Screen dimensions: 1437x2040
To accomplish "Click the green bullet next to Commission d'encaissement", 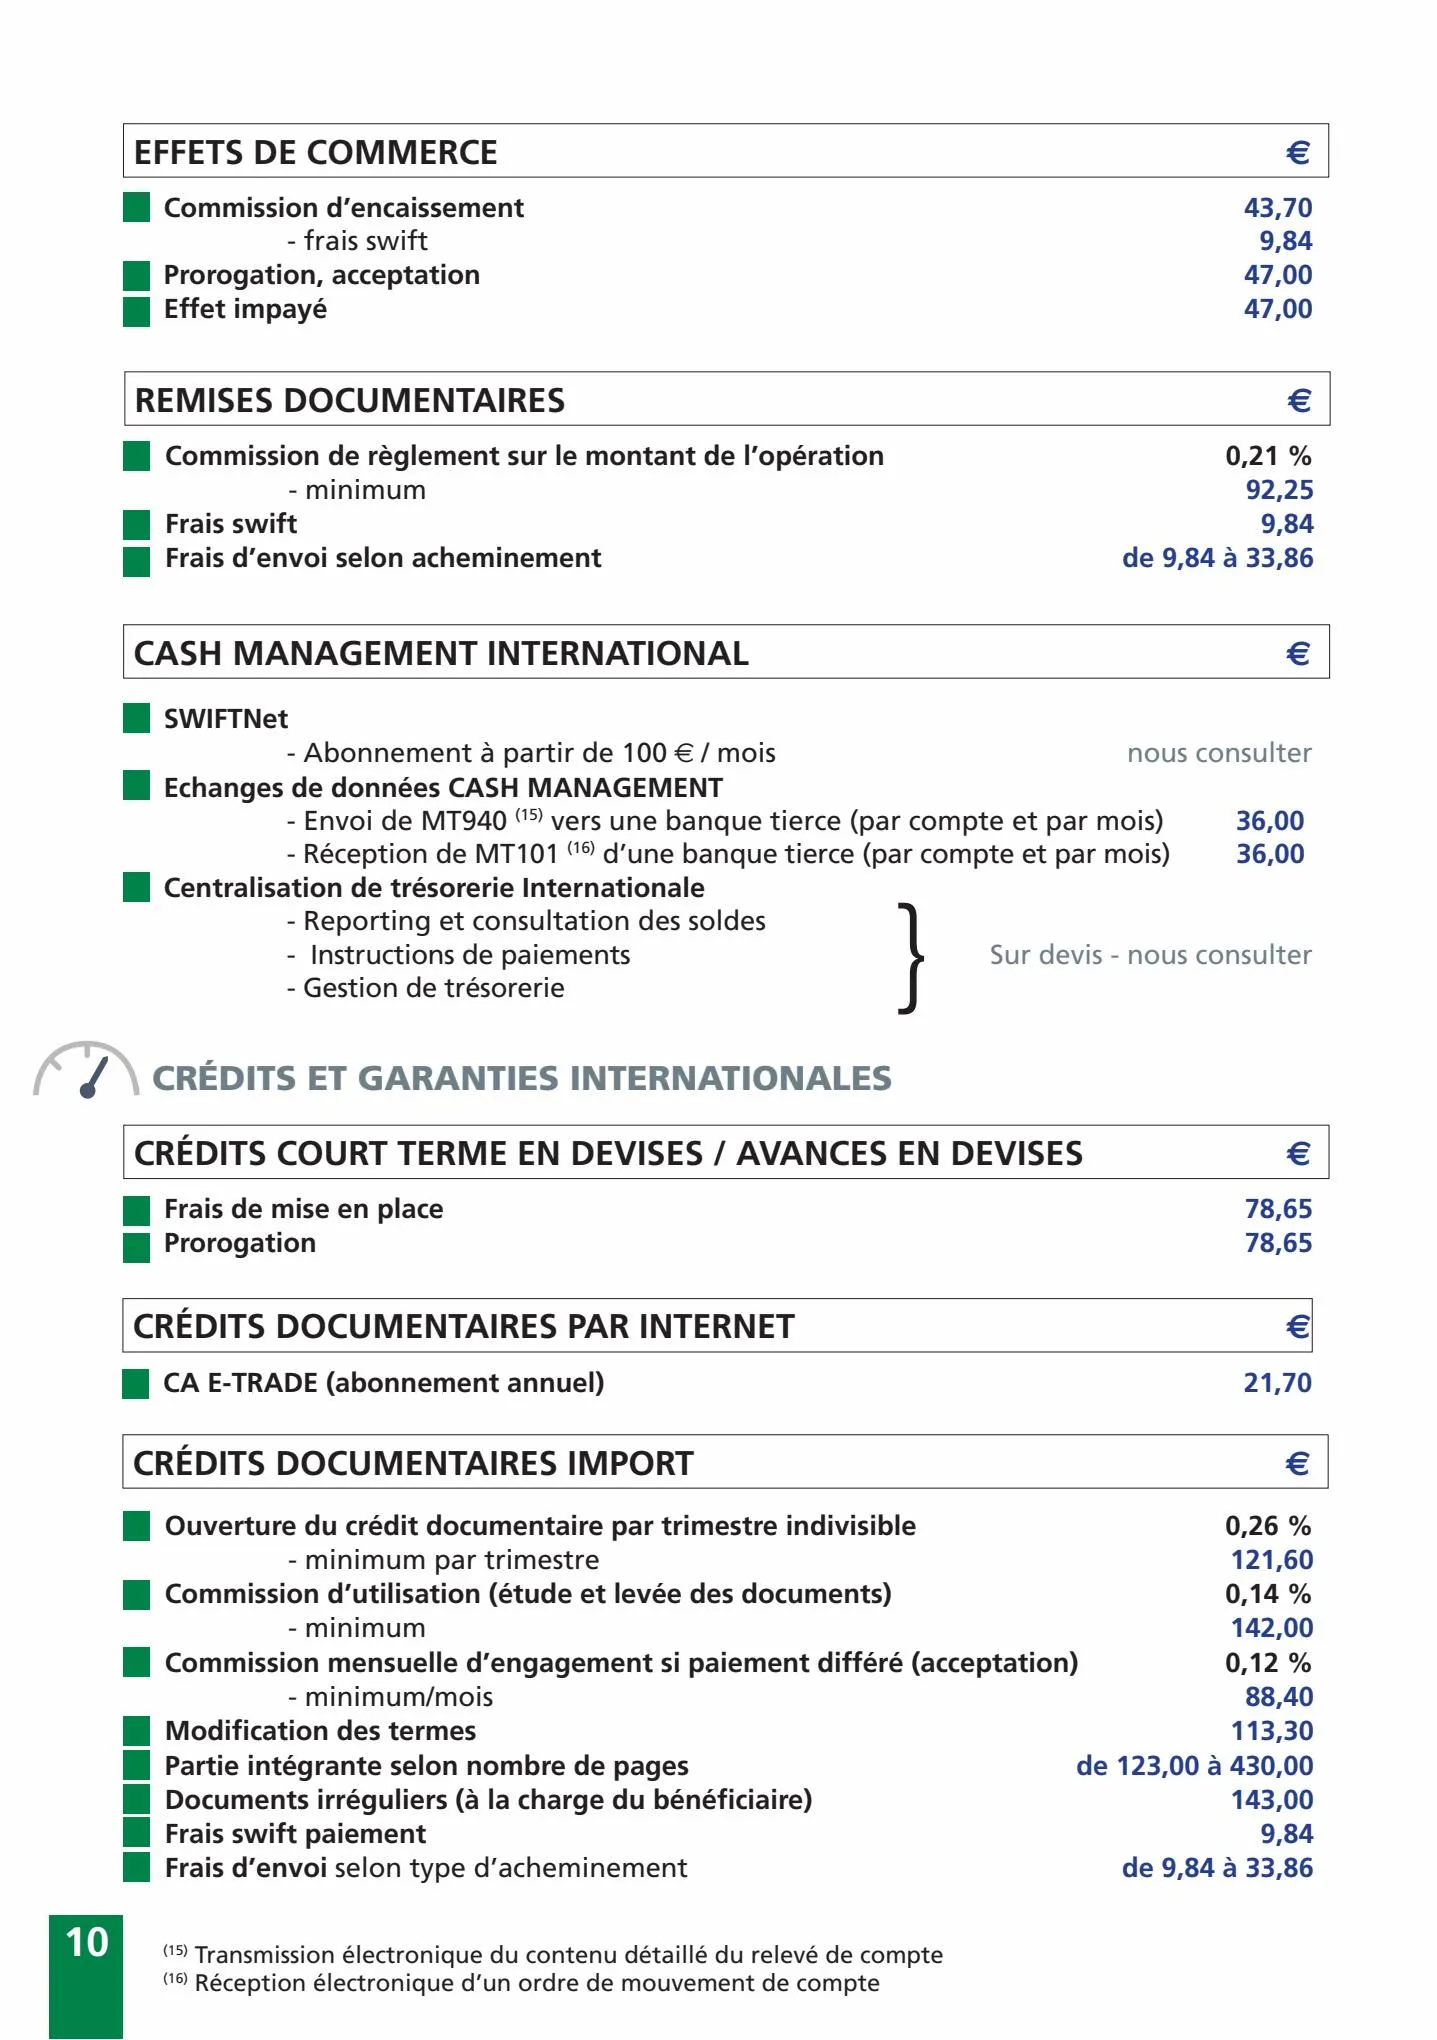I will point(137,208).
